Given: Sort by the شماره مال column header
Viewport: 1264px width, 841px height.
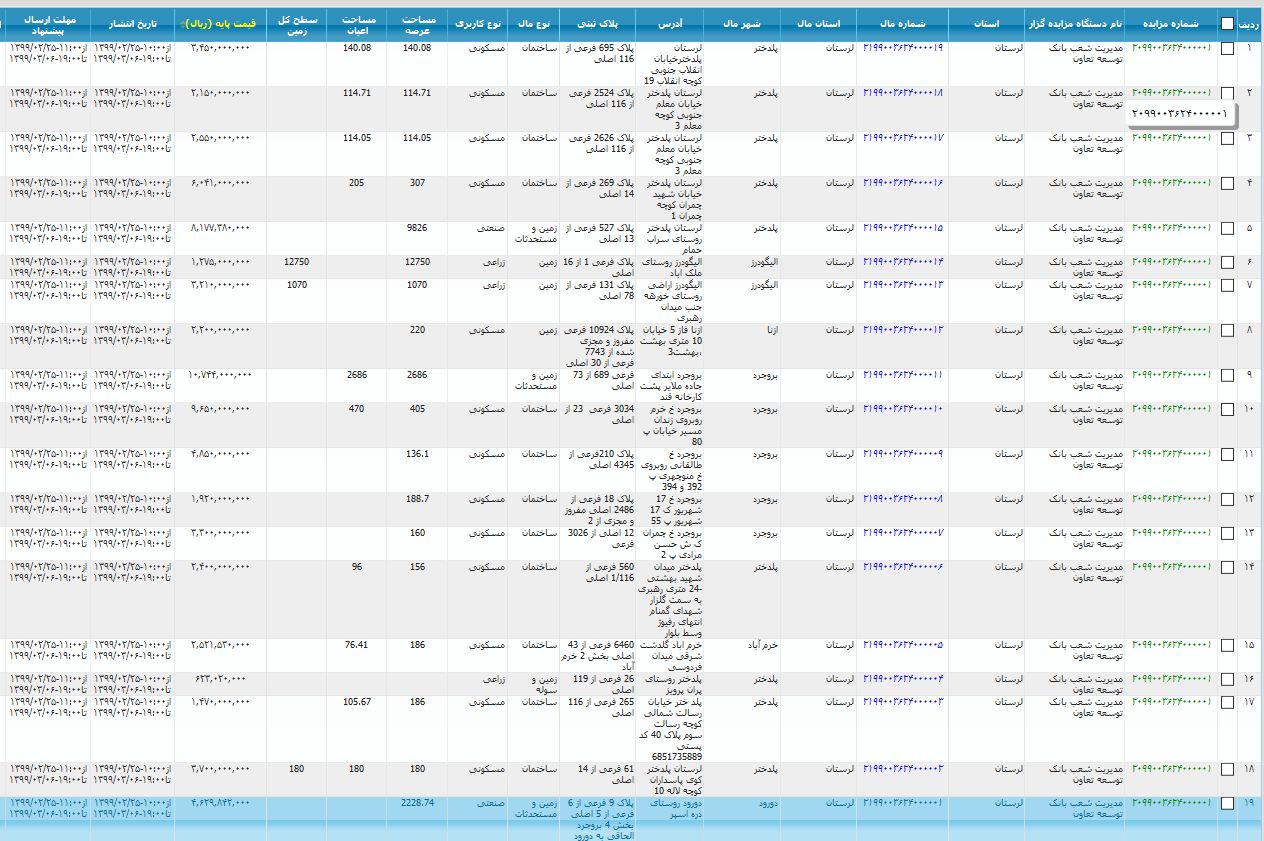Looking at the screenshot, I should tap(905, 22).
